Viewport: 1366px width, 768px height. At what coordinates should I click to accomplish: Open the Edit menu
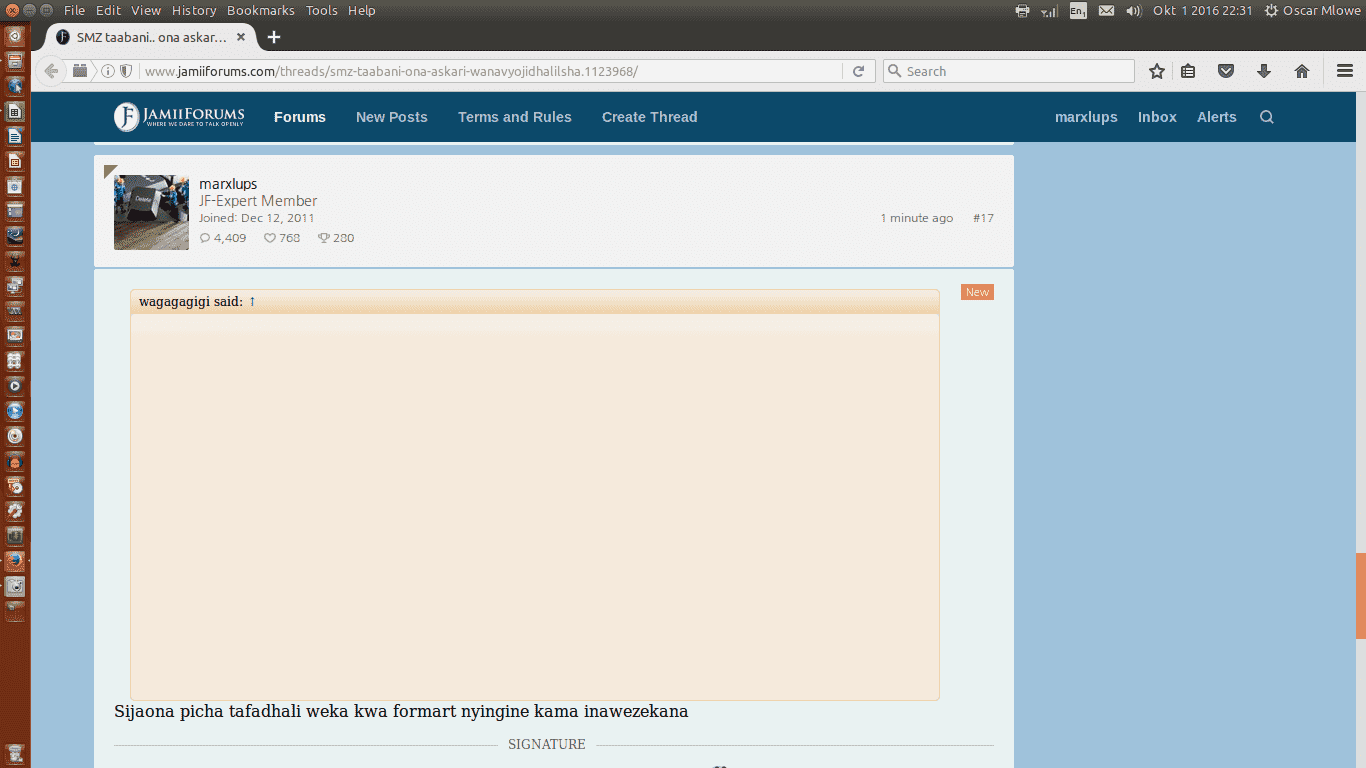pyautogui.click(x=108, y=10)
